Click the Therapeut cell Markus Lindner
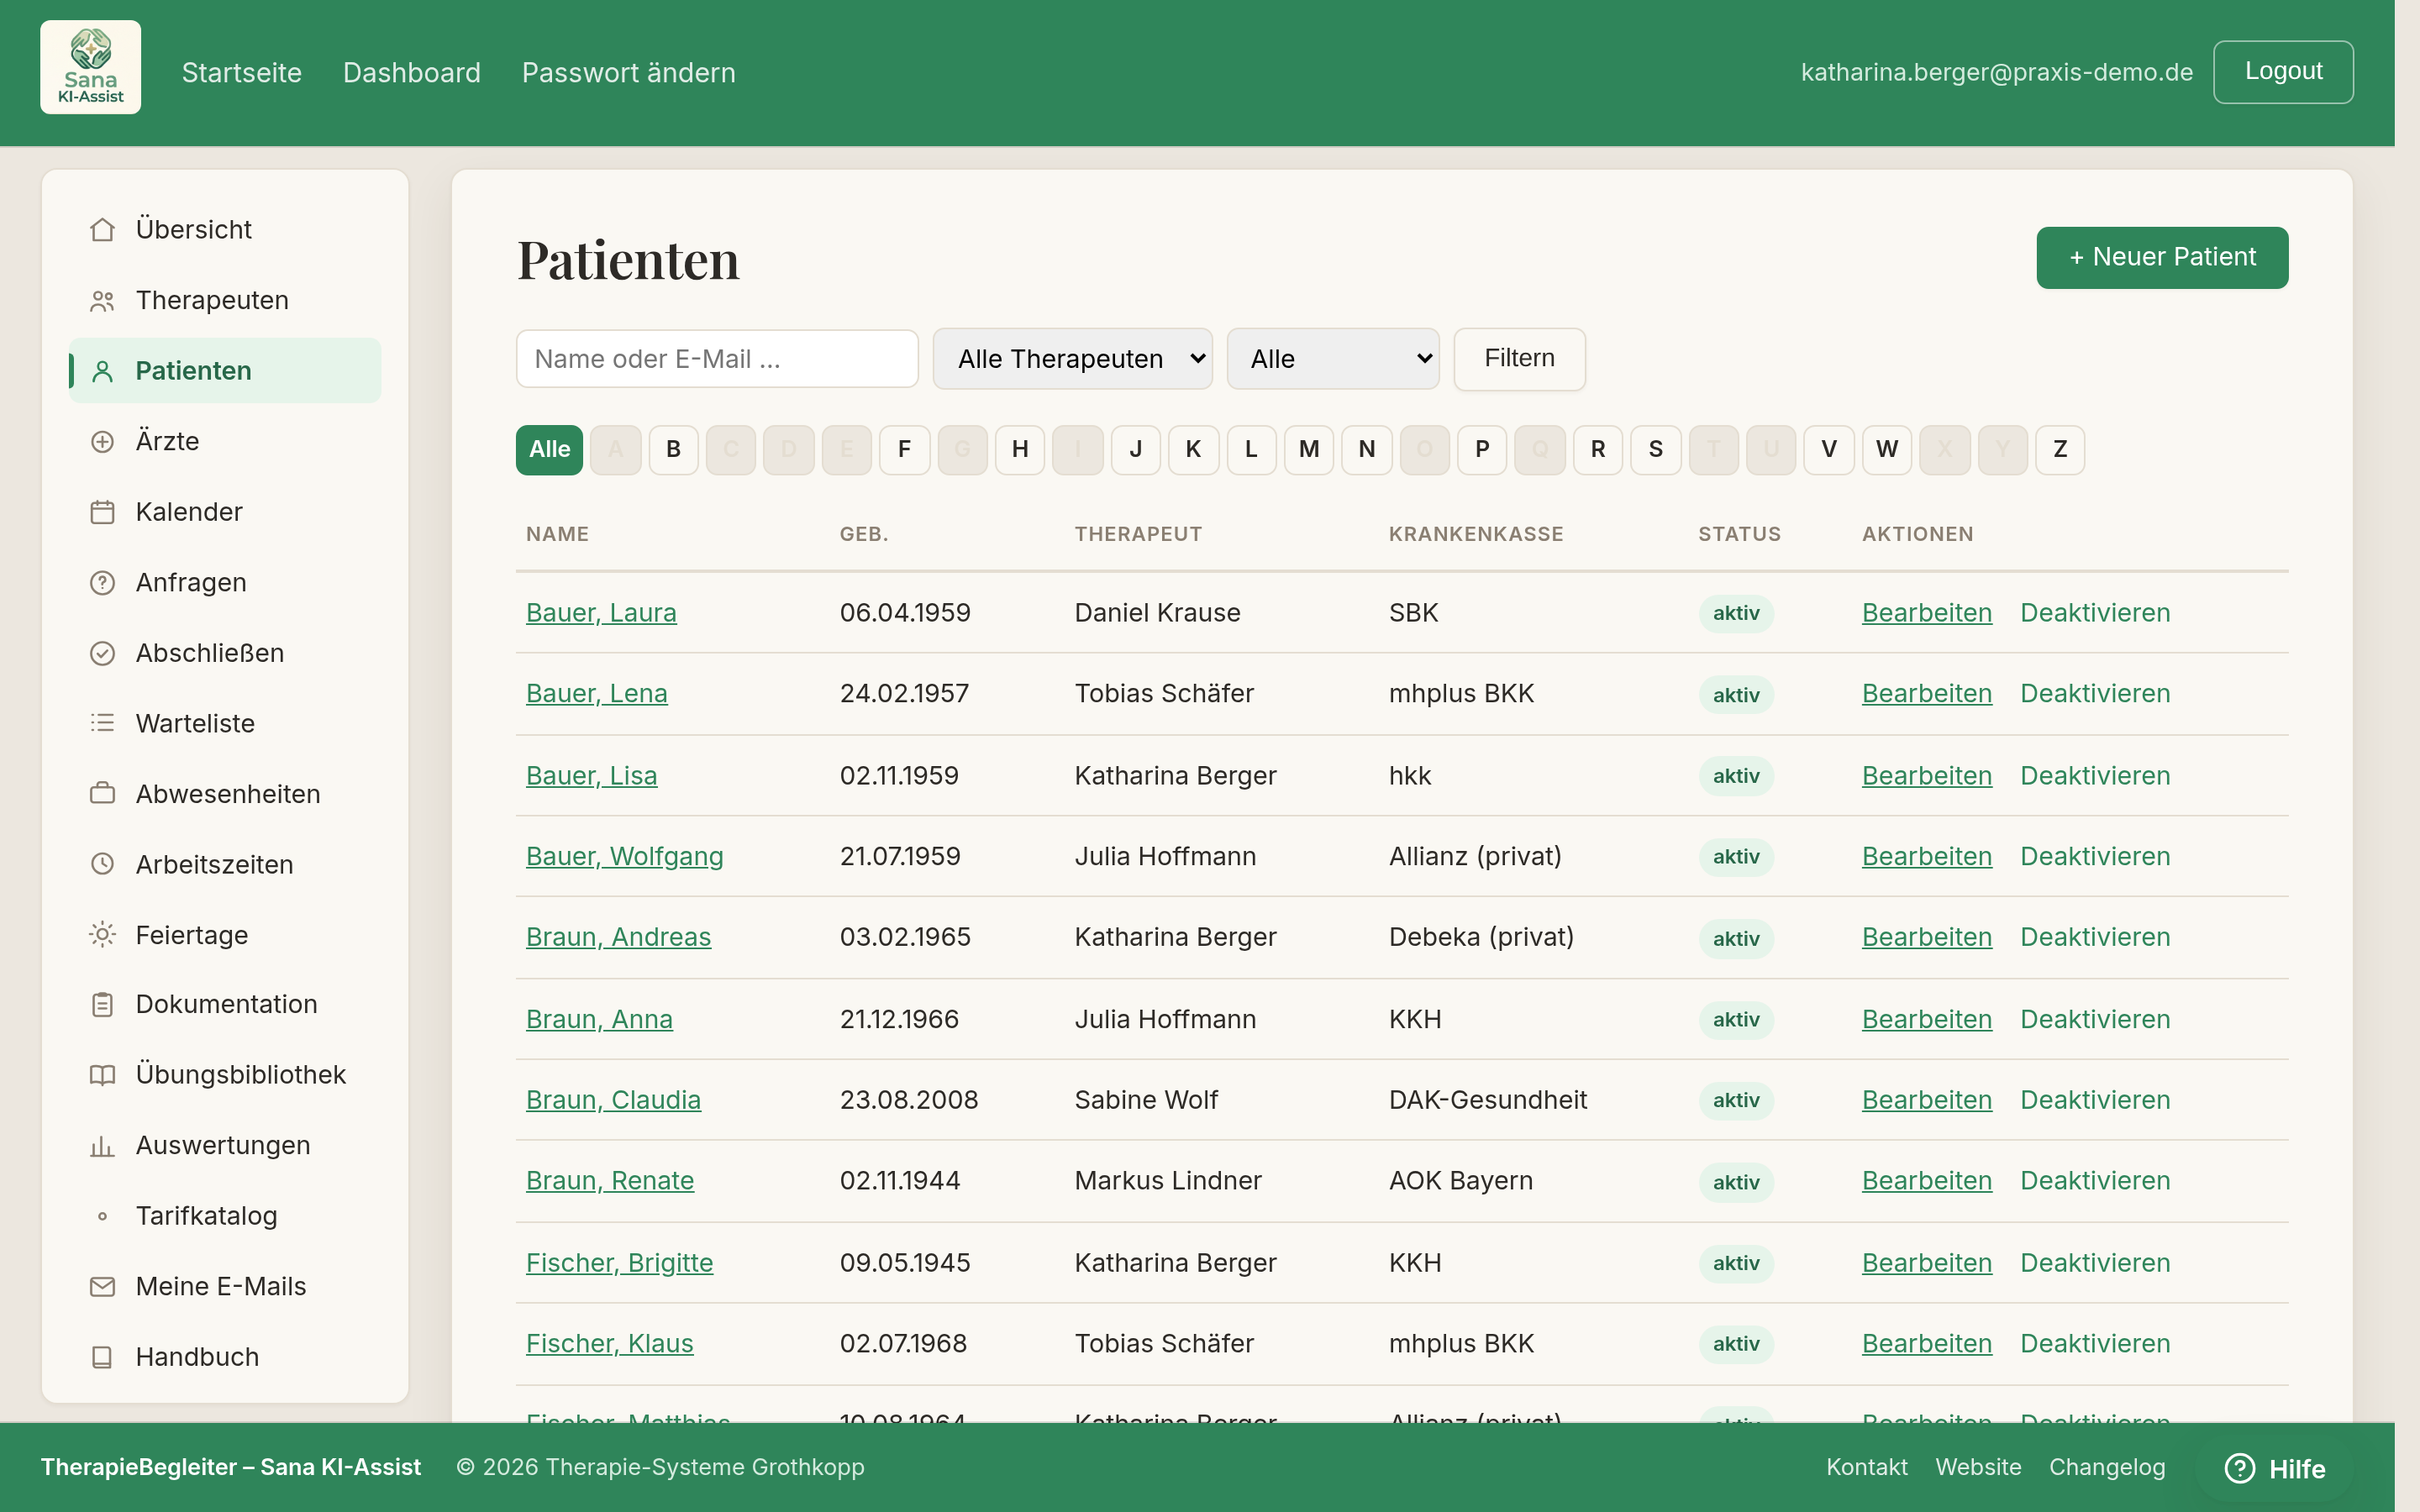The image size is (2420, 1512). (x=1168, y=1181)
